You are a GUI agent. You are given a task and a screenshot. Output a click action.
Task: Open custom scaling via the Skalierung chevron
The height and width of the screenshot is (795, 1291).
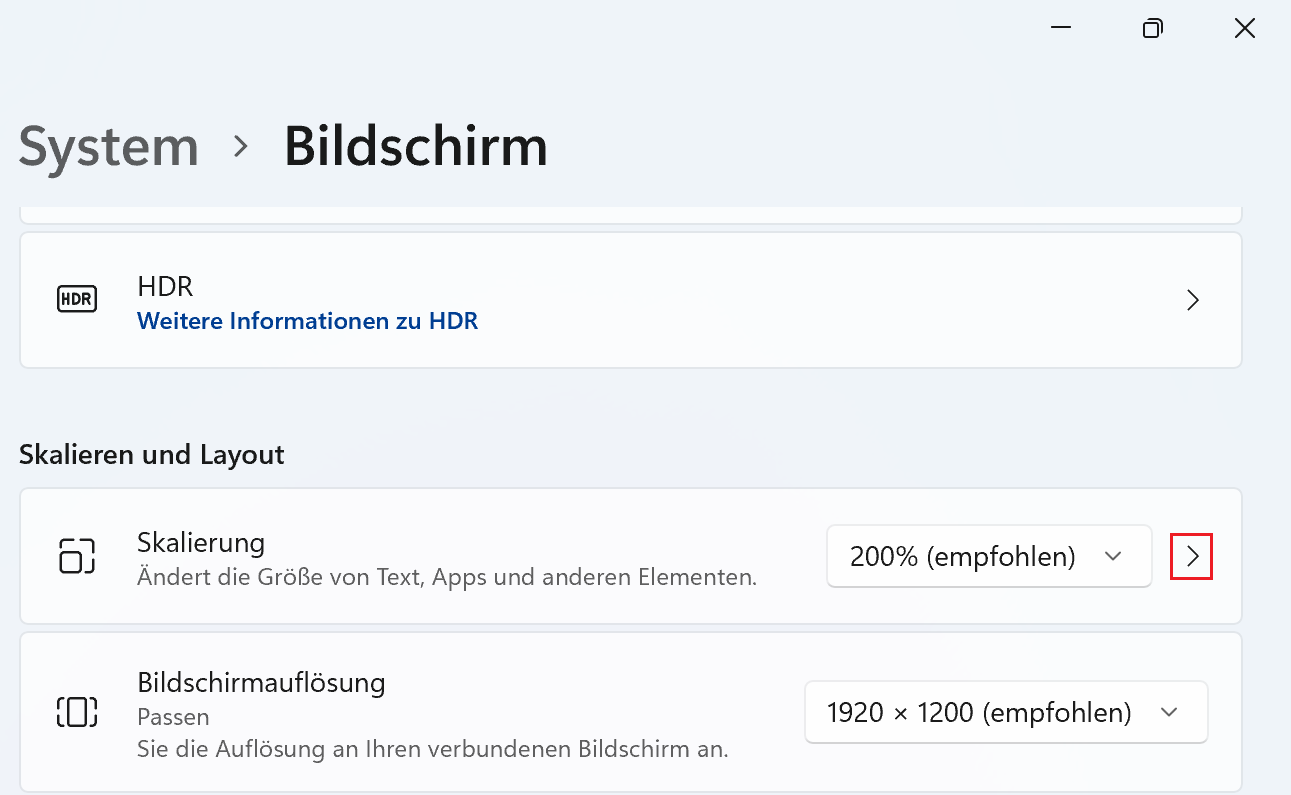coord(1191,557)
